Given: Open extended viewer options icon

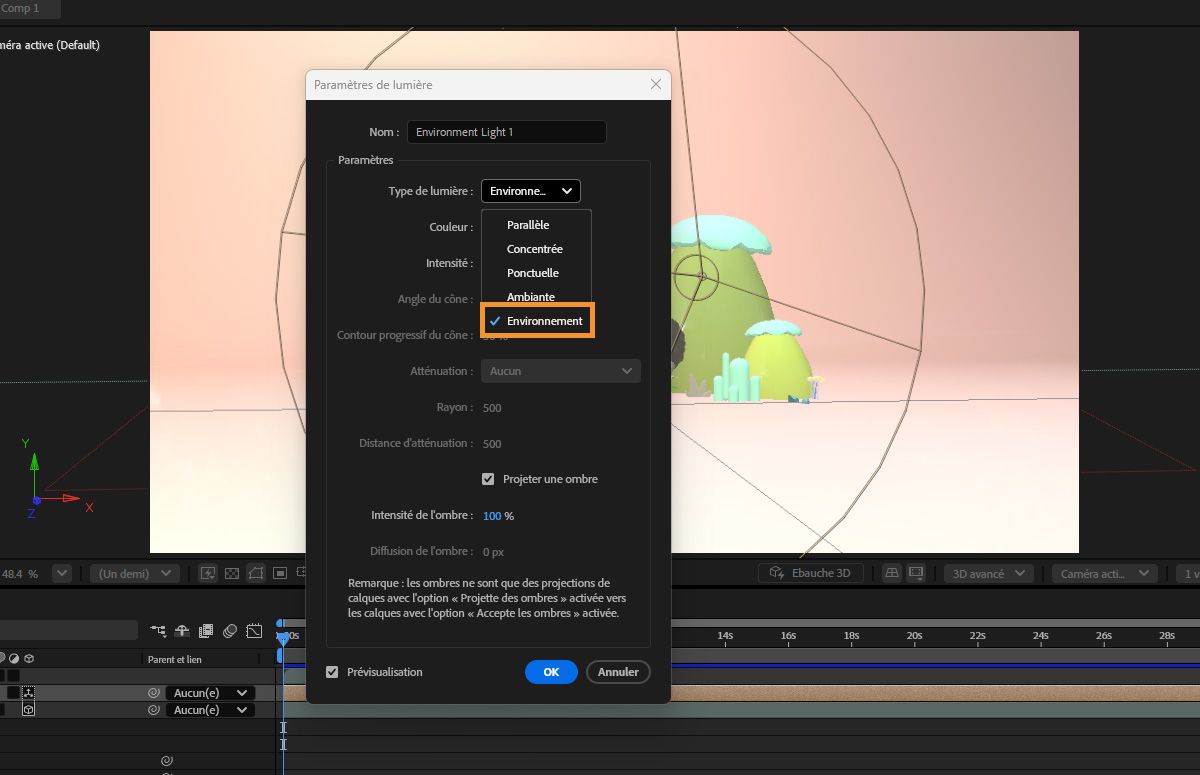Looking at the screenshot, I should [x=916, y=573].
